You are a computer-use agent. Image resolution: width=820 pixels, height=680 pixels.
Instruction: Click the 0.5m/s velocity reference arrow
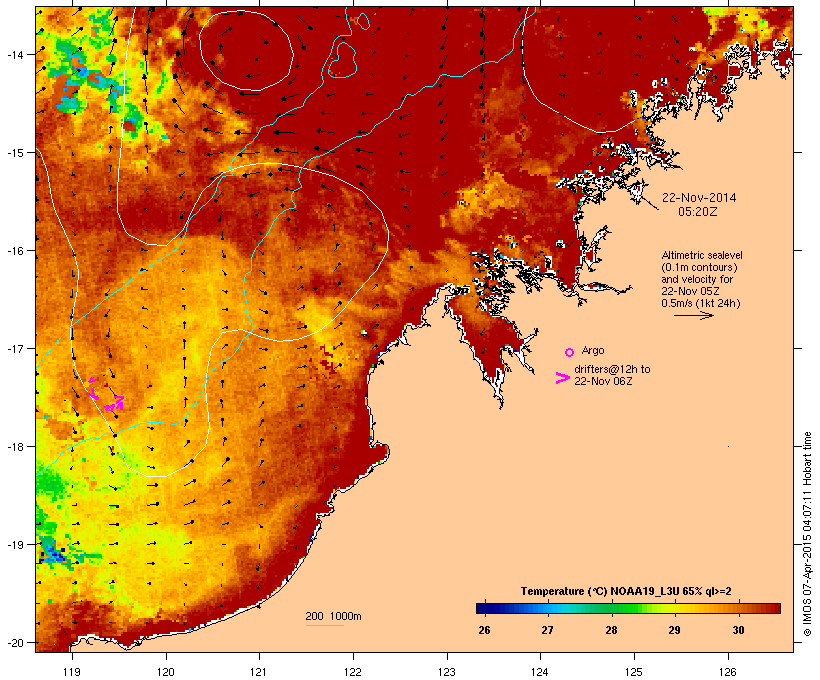point(693,315)
